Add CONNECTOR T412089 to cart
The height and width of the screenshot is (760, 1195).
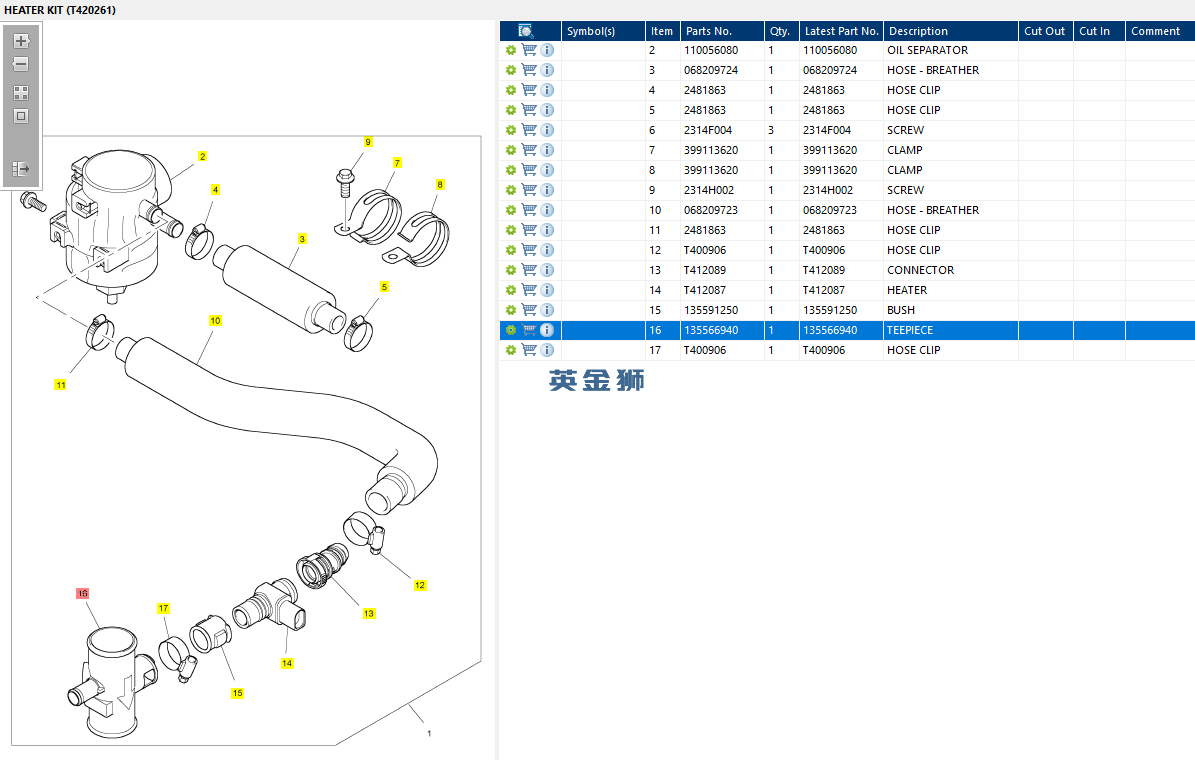point(529,270)
